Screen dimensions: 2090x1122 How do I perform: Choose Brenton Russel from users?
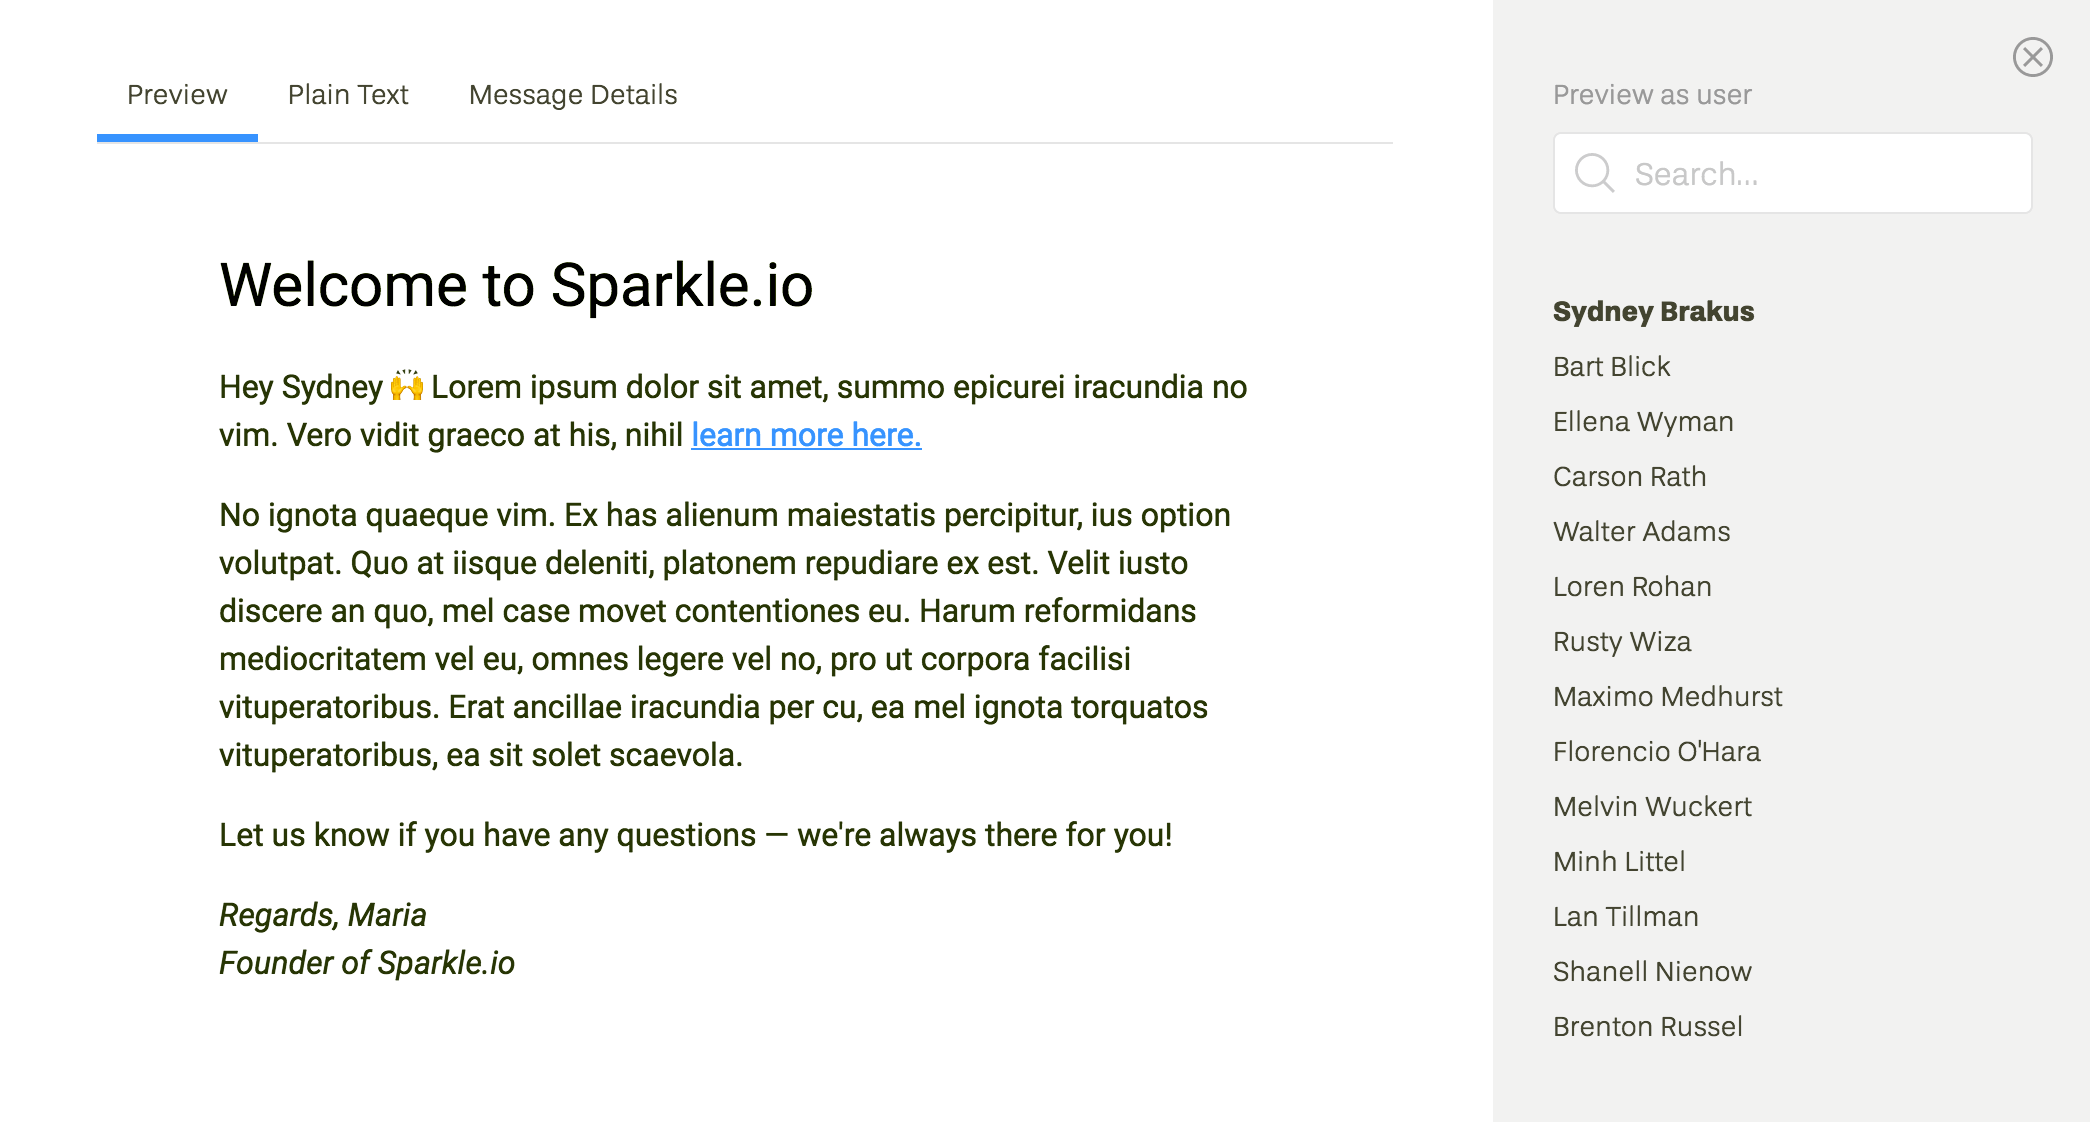pyautogui.click(x=1647, y=1026)
